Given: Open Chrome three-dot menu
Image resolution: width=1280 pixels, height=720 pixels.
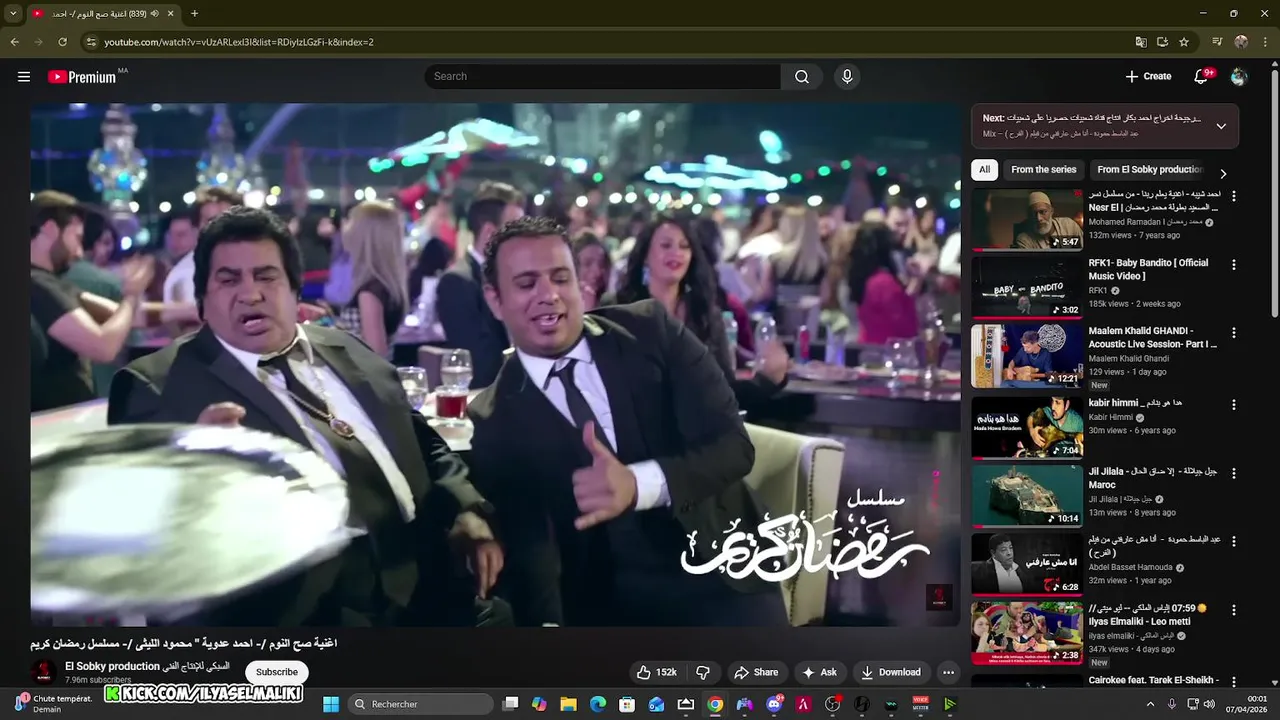Looking at the screenshot, I should [x=1265, y=42].
